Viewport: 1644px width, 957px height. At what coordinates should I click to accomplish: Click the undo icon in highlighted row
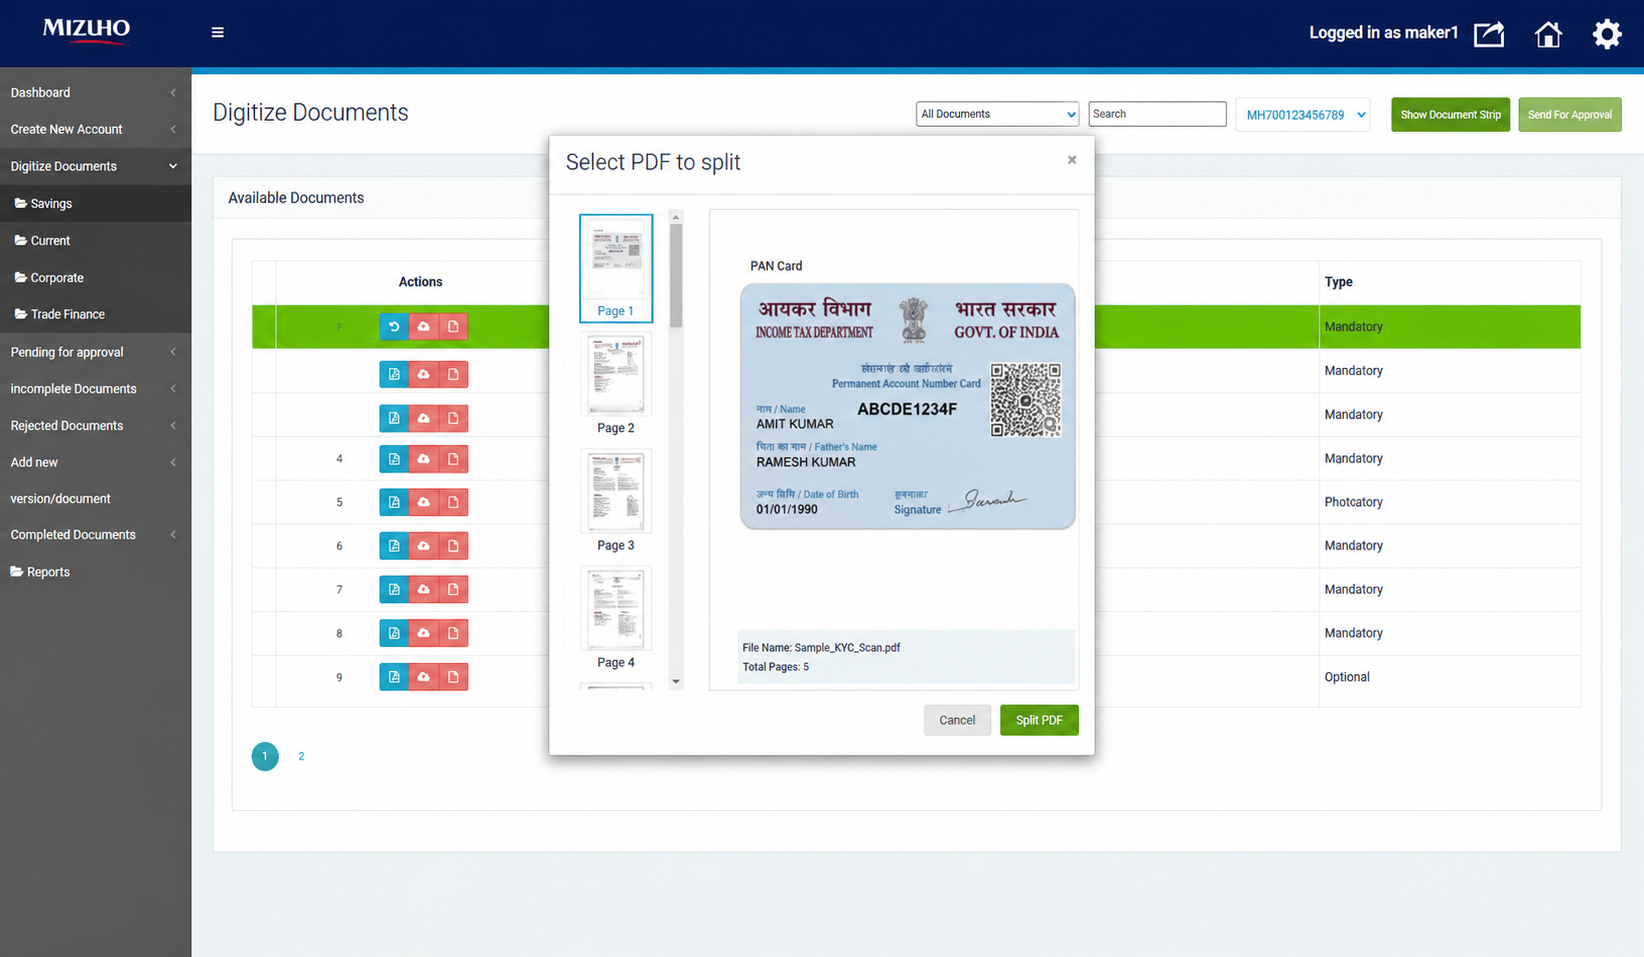point(394,327)
